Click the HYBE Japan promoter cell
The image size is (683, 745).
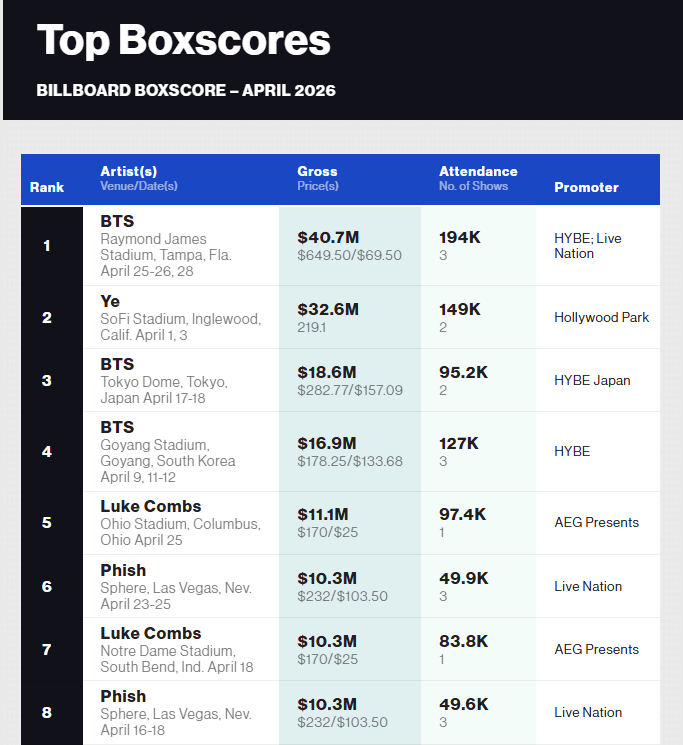pyautogui.click(x=592, y=381)
